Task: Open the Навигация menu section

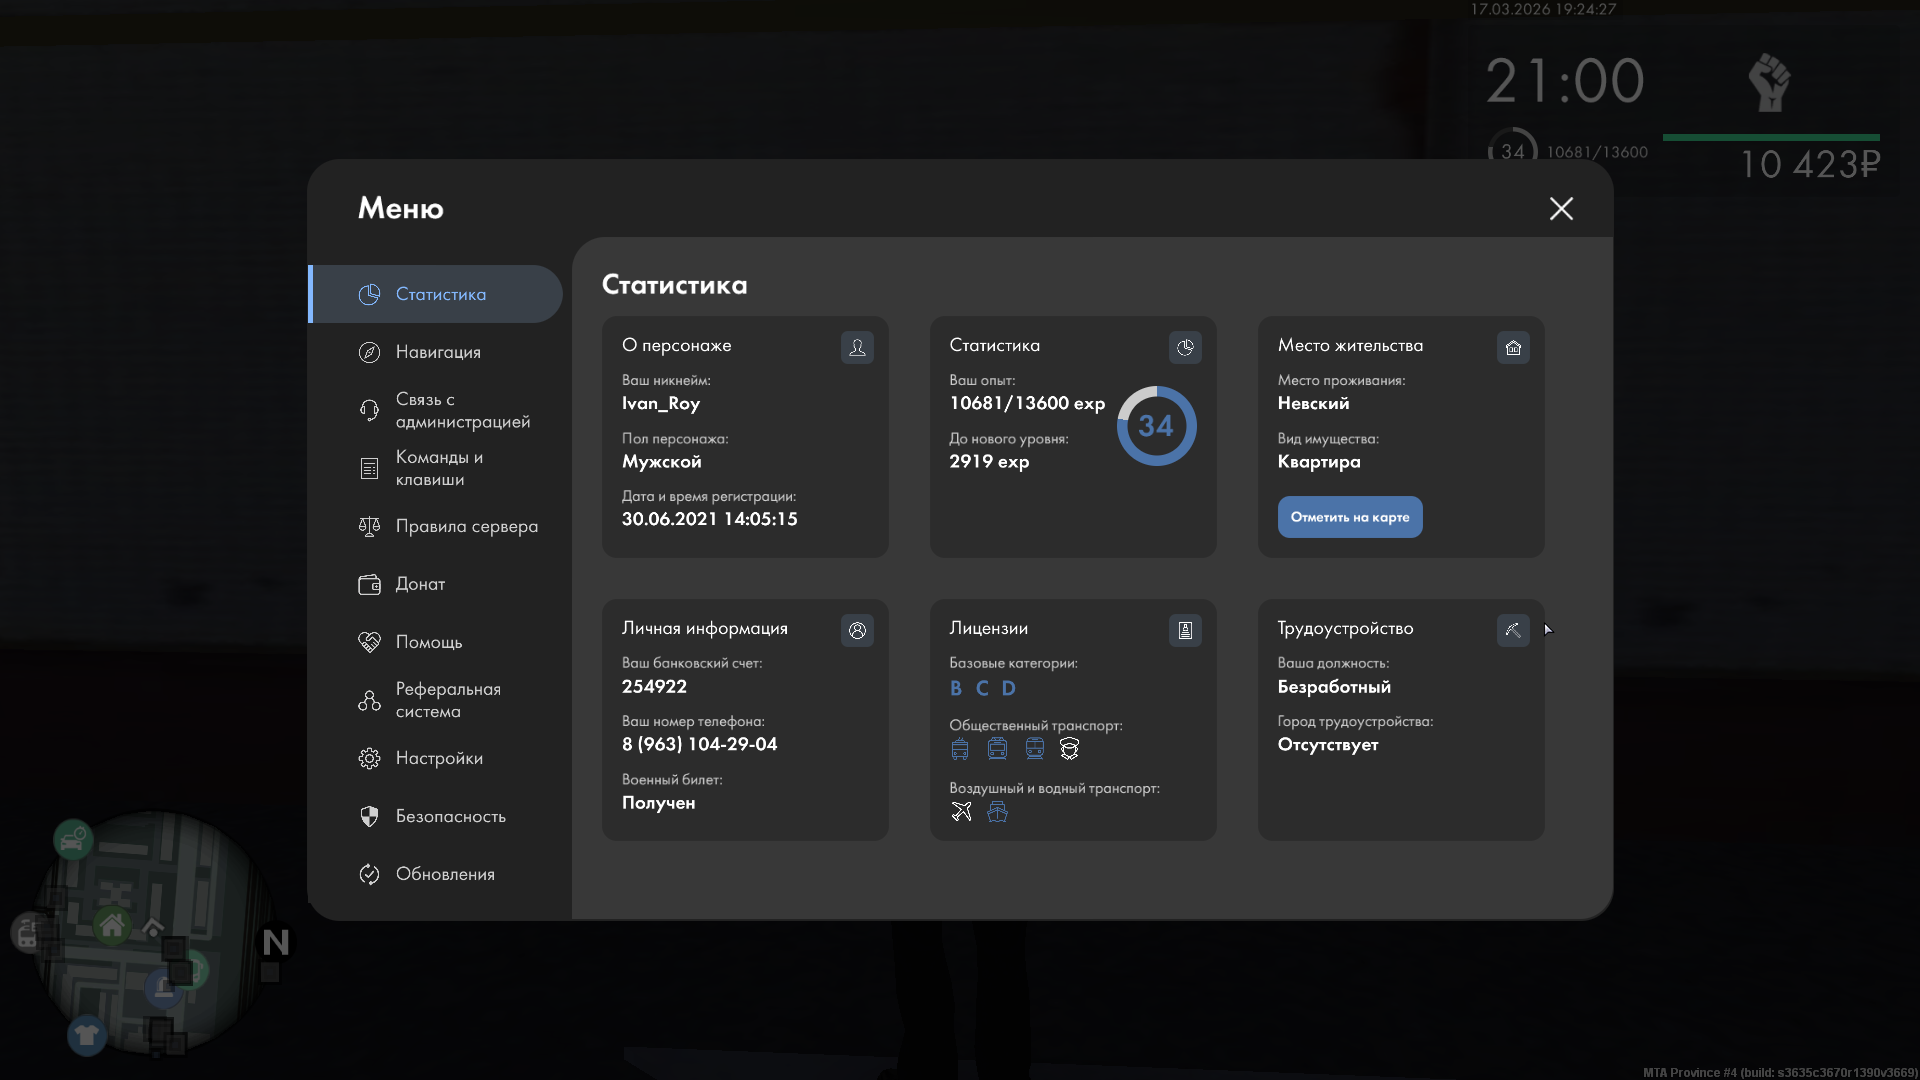Action: (x=438, y=352)
